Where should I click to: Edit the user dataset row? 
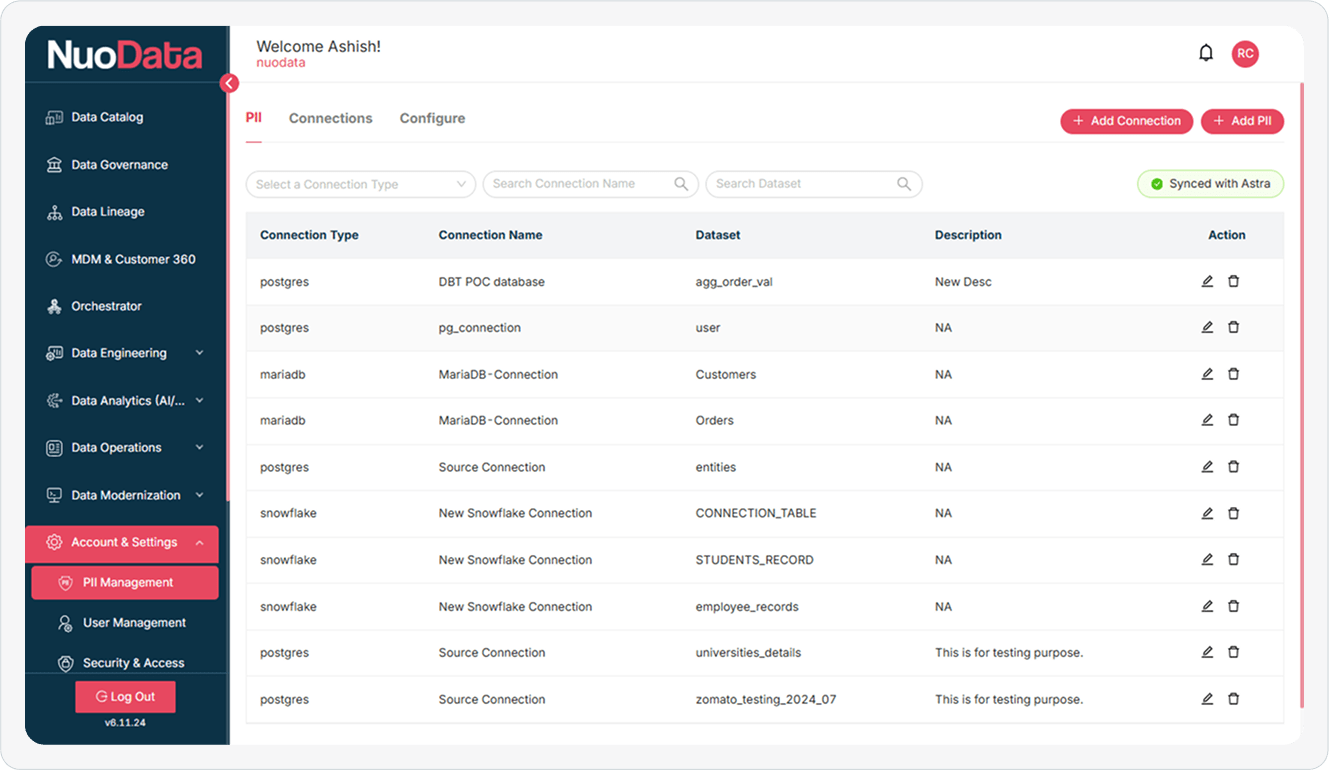(1207, 327)
